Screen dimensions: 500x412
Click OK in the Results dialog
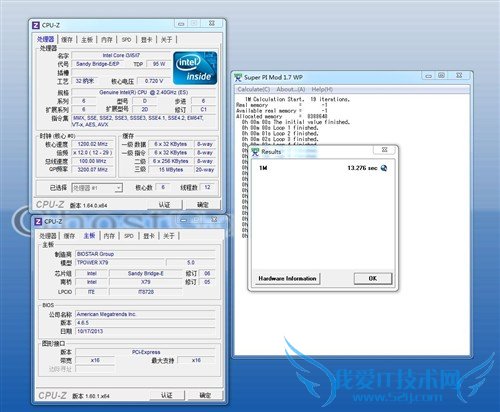(373, 279)
